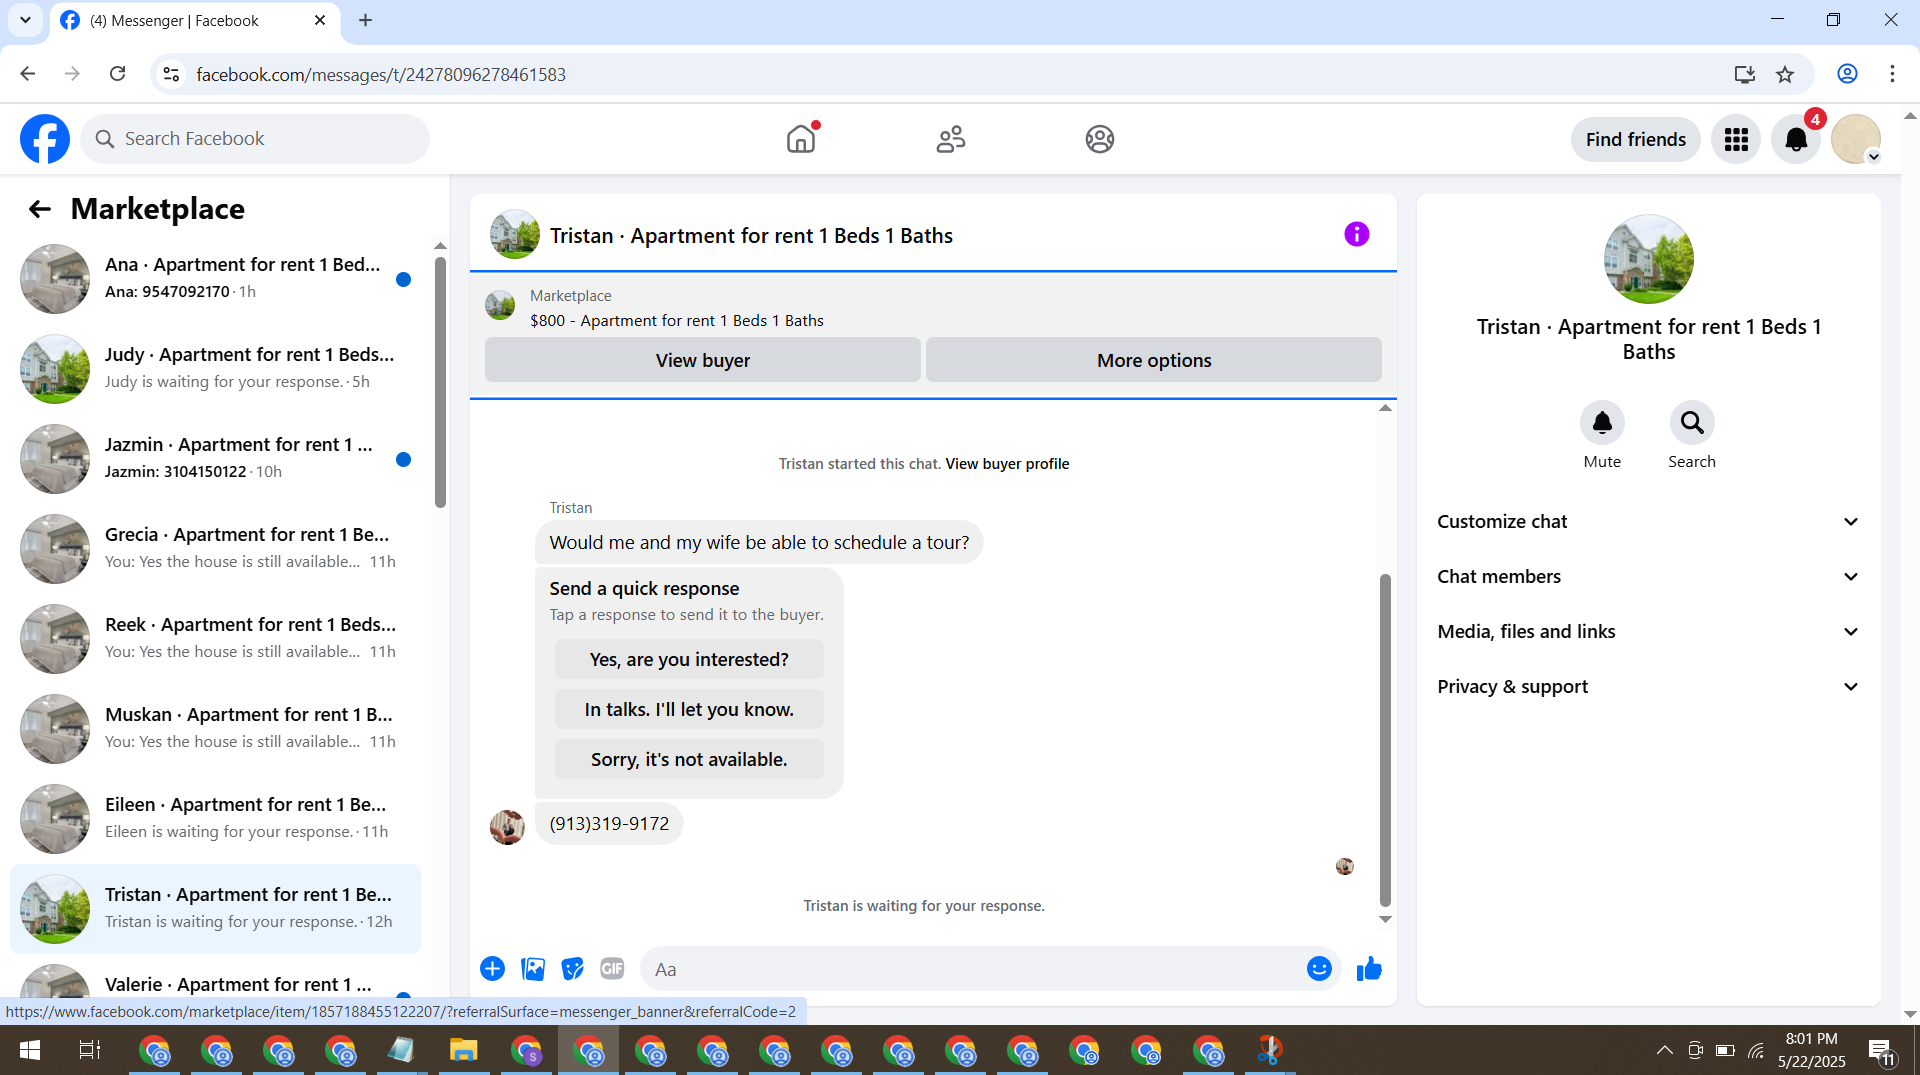Go back using the Marketplace back arrow
This screenshot has width=1920, height=1075.
[x=40, y=209]
